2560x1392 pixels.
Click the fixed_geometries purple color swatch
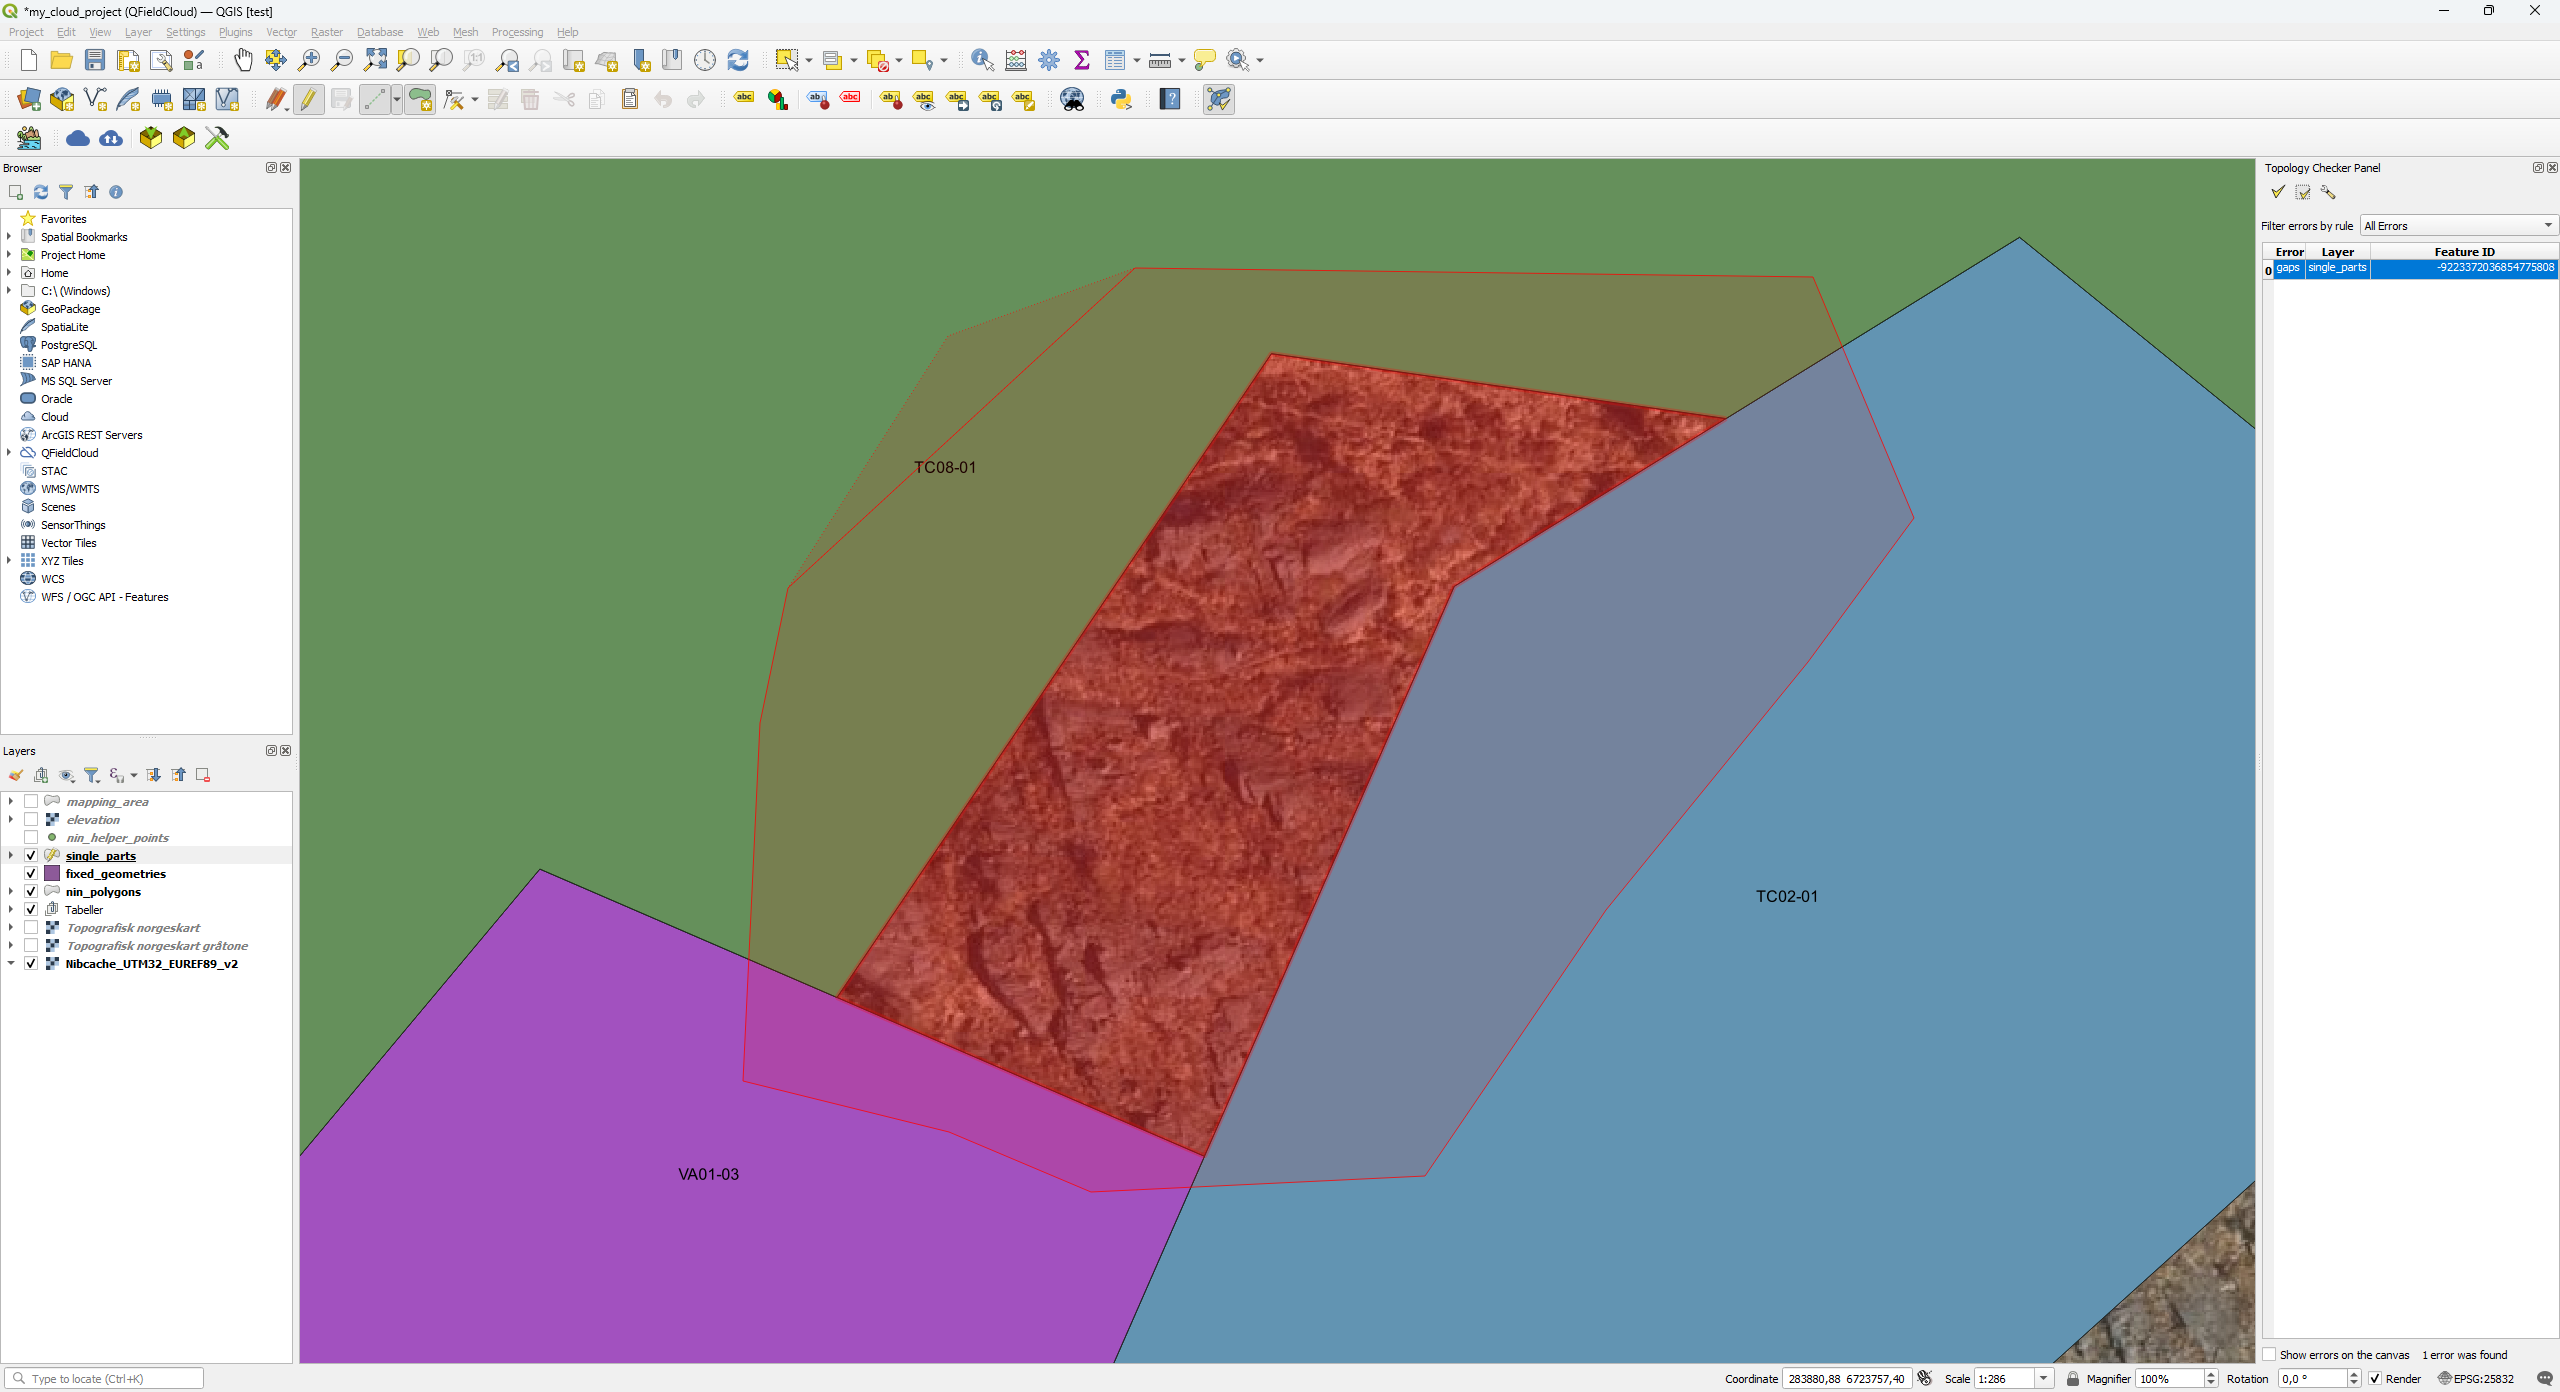pyautogui.click(x=52, y=874)
